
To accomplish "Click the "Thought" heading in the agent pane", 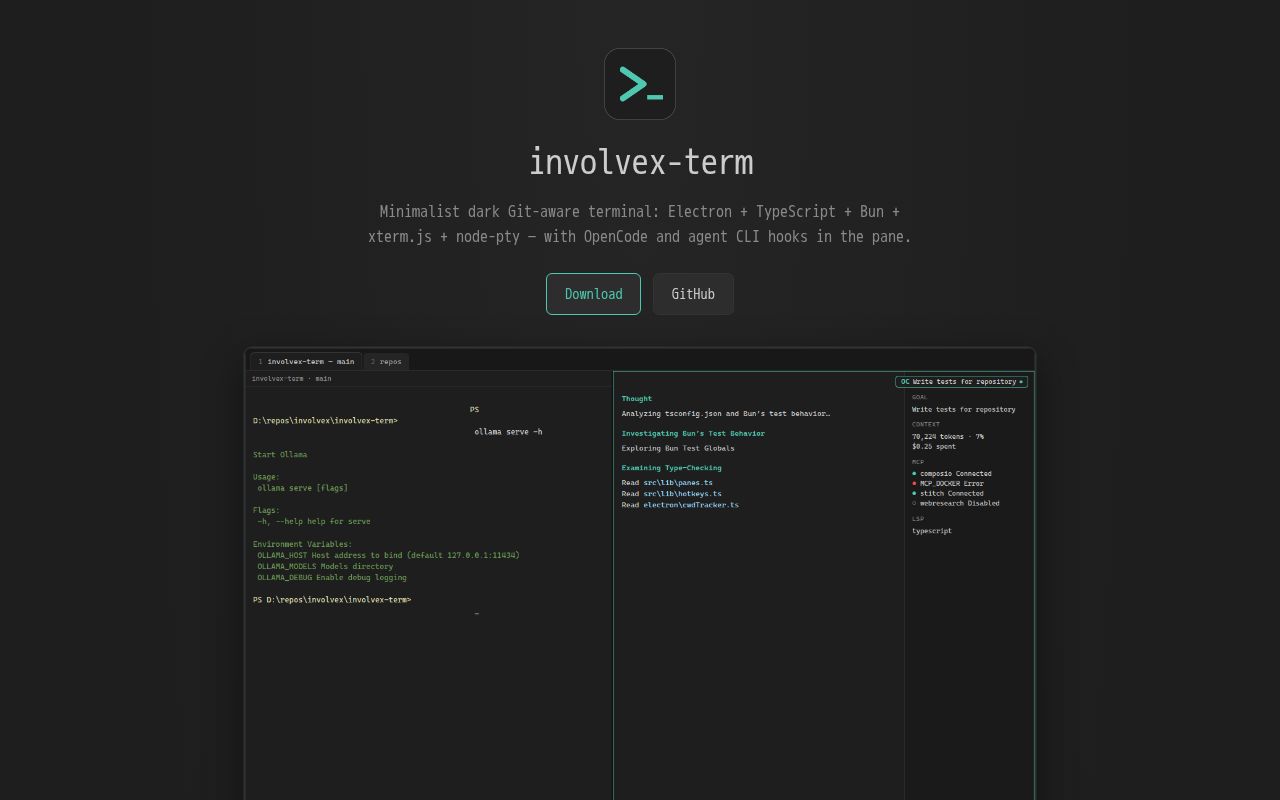I will pos(637,399).
